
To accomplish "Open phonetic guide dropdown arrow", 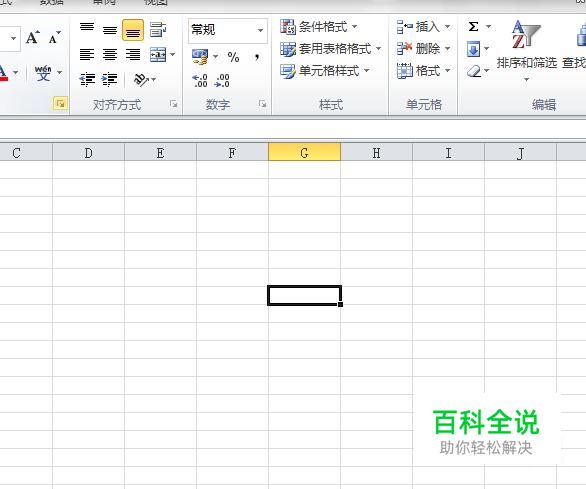I will click(59, 72).
